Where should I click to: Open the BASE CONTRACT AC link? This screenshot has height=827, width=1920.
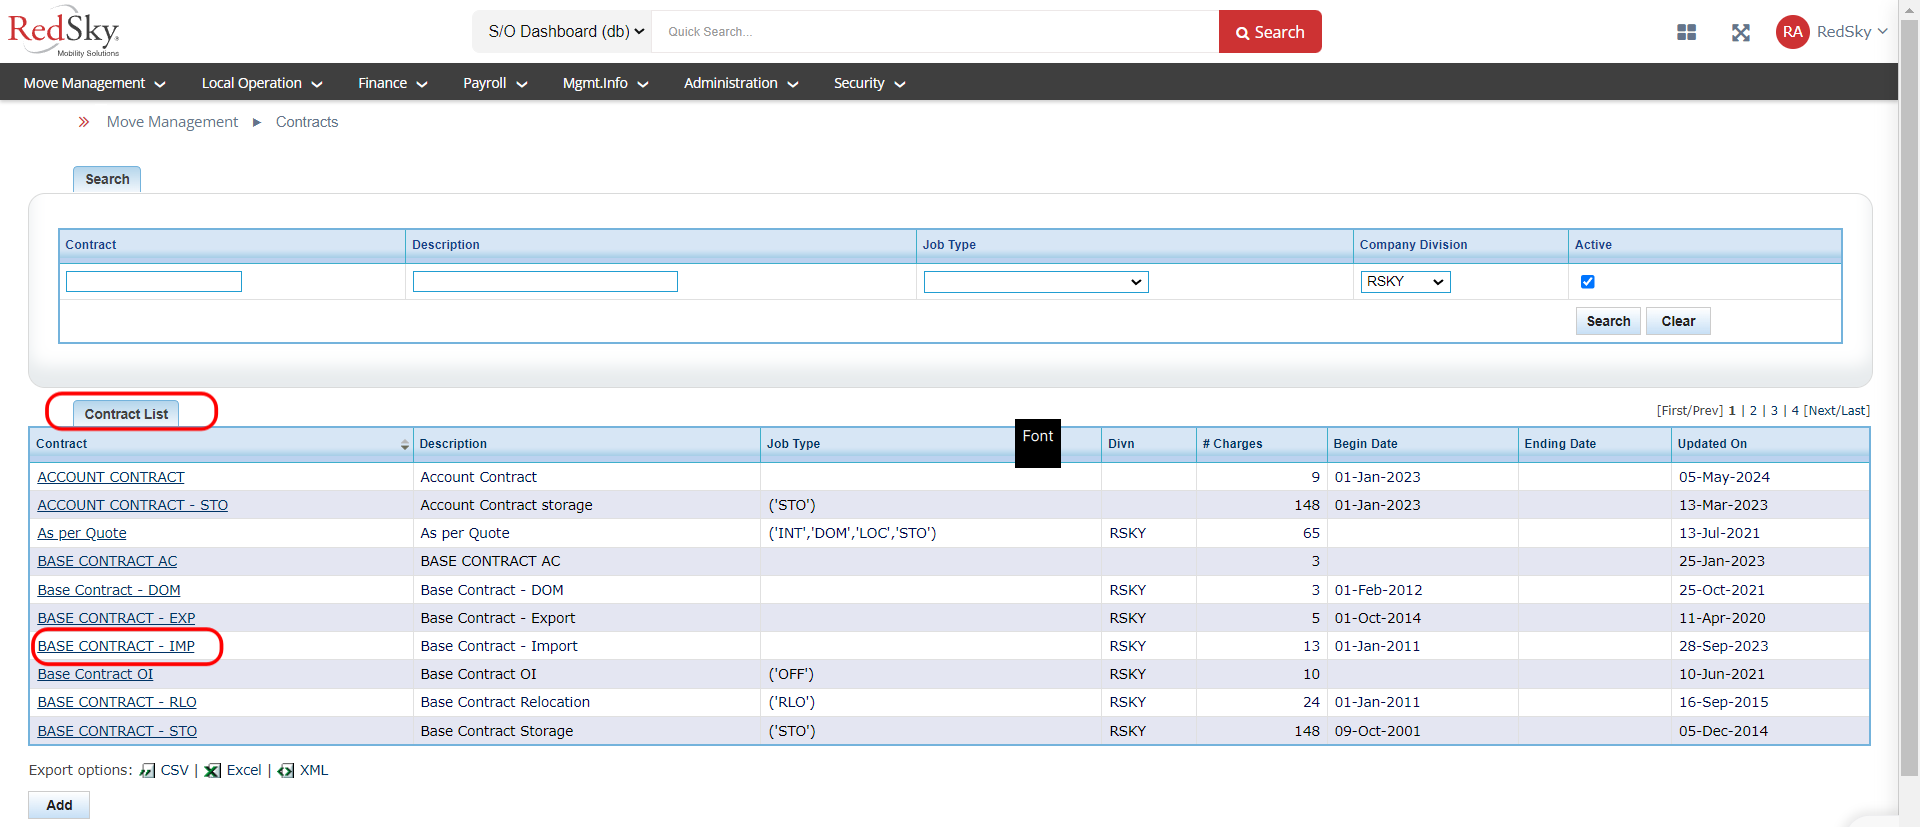pyautogui.click(x=107, y=561)
